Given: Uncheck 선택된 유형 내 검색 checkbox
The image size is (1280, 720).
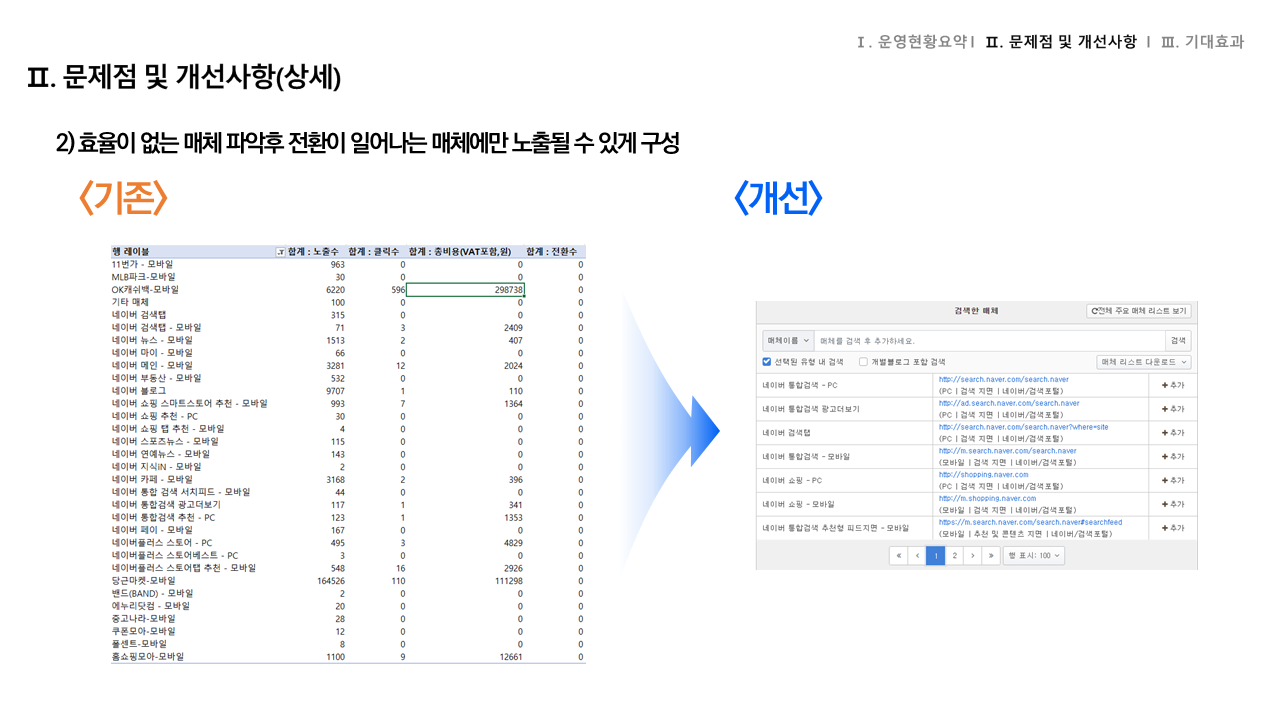Looking at the screenshot, I should (x=767, y=362).
